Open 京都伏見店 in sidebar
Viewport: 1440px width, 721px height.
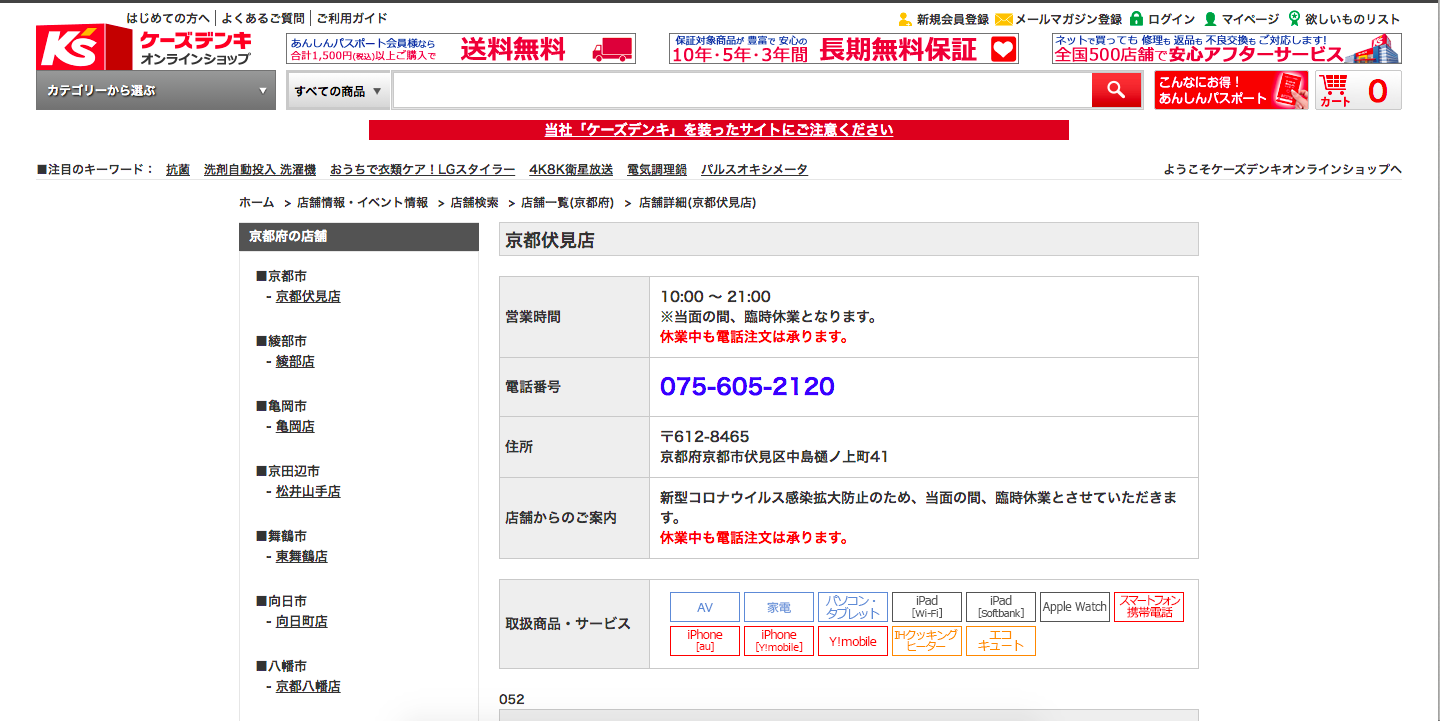pyautogui.click(x=308, y=296)
